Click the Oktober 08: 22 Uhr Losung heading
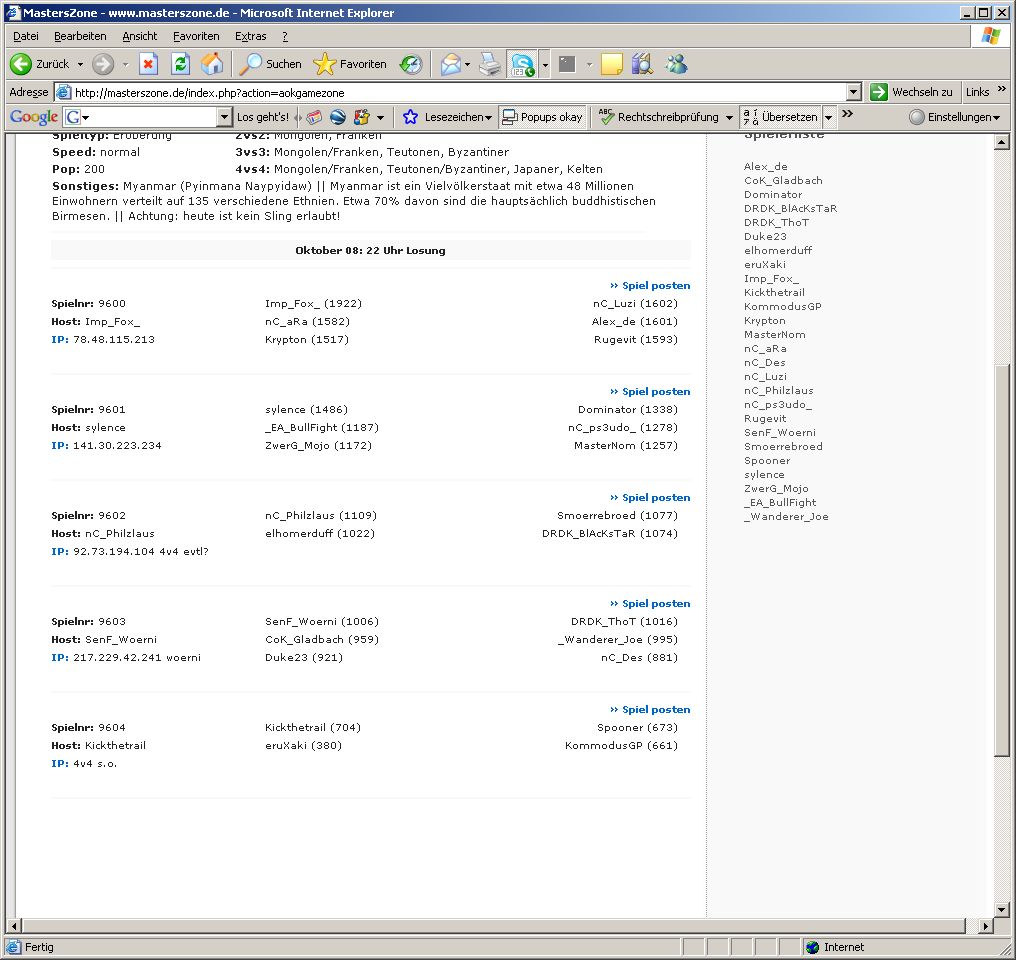1016x960 pixels. (371, 251)
